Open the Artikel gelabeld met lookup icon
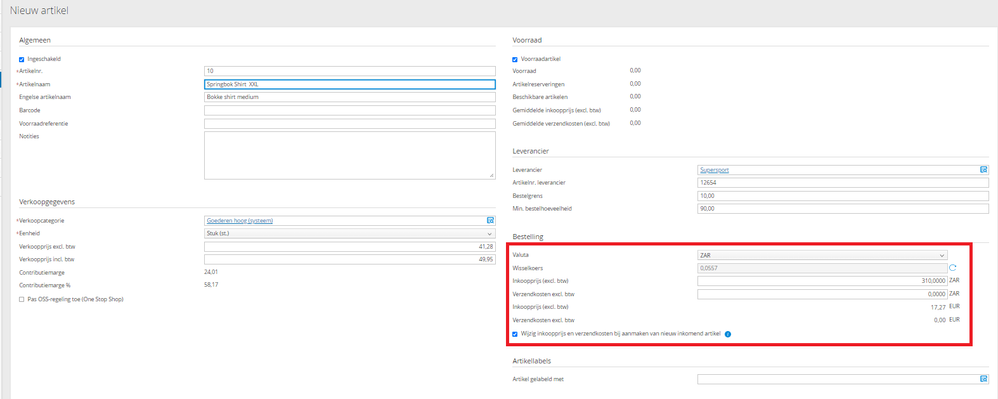 pos(983,379)
